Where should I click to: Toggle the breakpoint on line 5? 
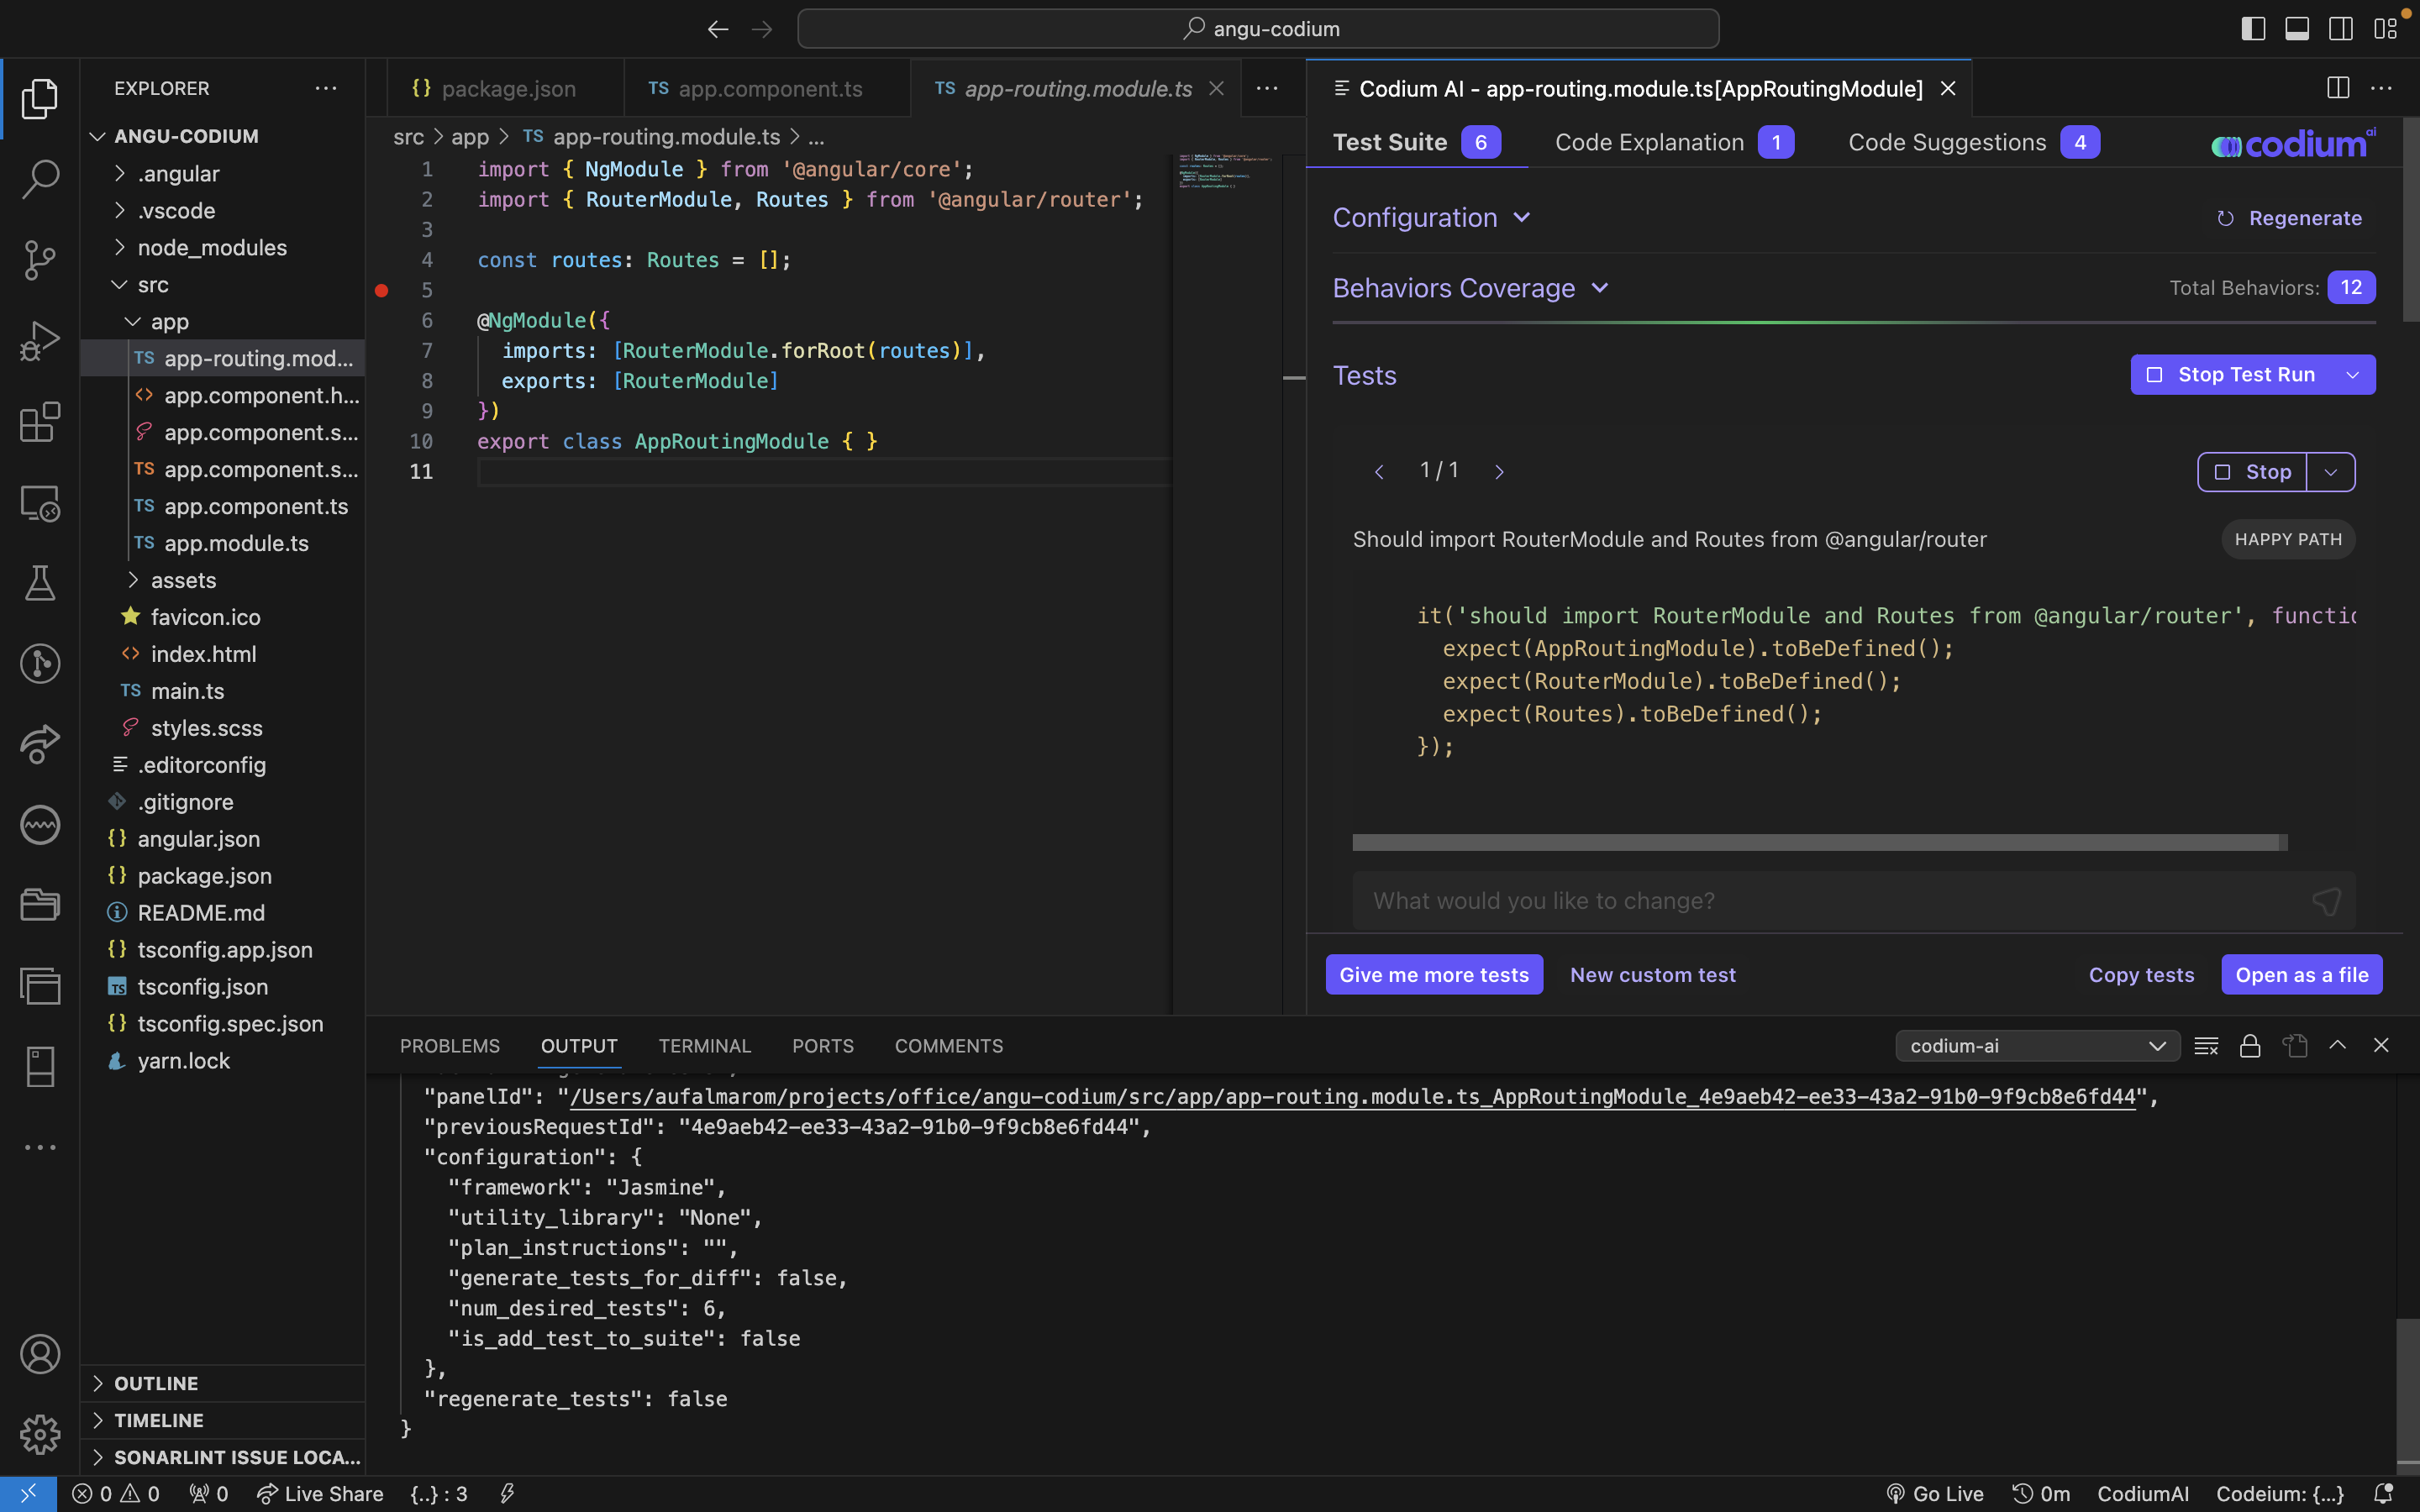tap(383, 290)
